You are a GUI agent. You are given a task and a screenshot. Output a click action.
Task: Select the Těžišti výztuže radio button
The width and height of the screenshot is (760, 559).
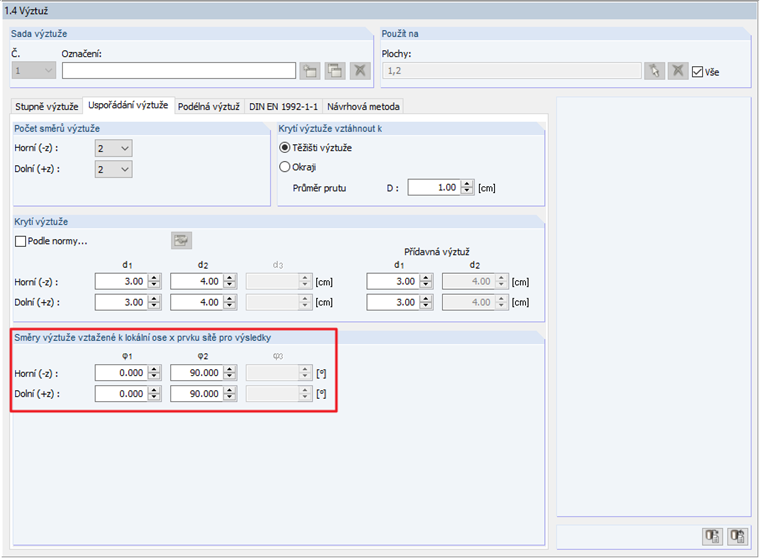click(x=285, y=147)
